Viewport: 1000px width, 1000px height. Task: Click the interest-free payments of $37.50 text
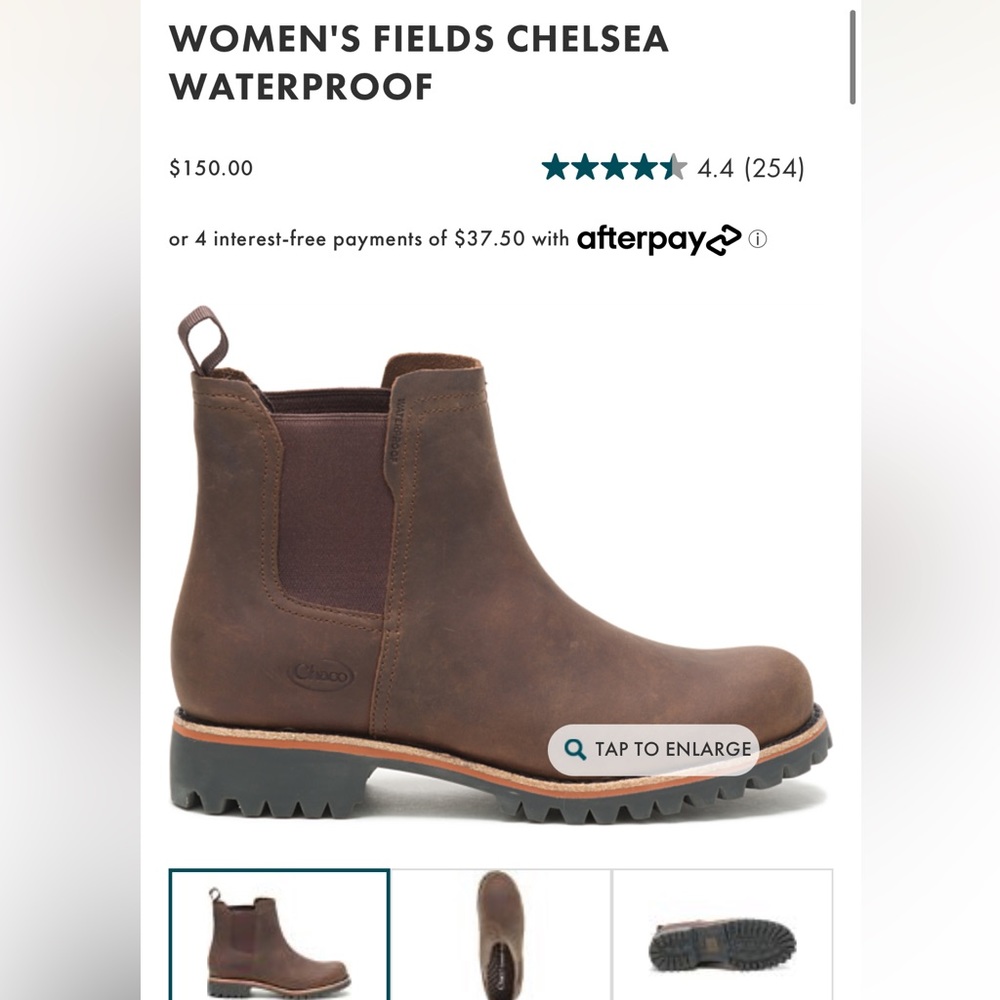click(360, 240)
